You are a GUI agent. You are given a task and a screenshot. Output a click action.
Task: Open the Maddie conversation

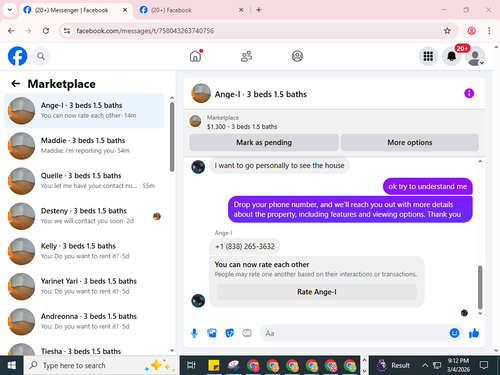click(84, 146)
